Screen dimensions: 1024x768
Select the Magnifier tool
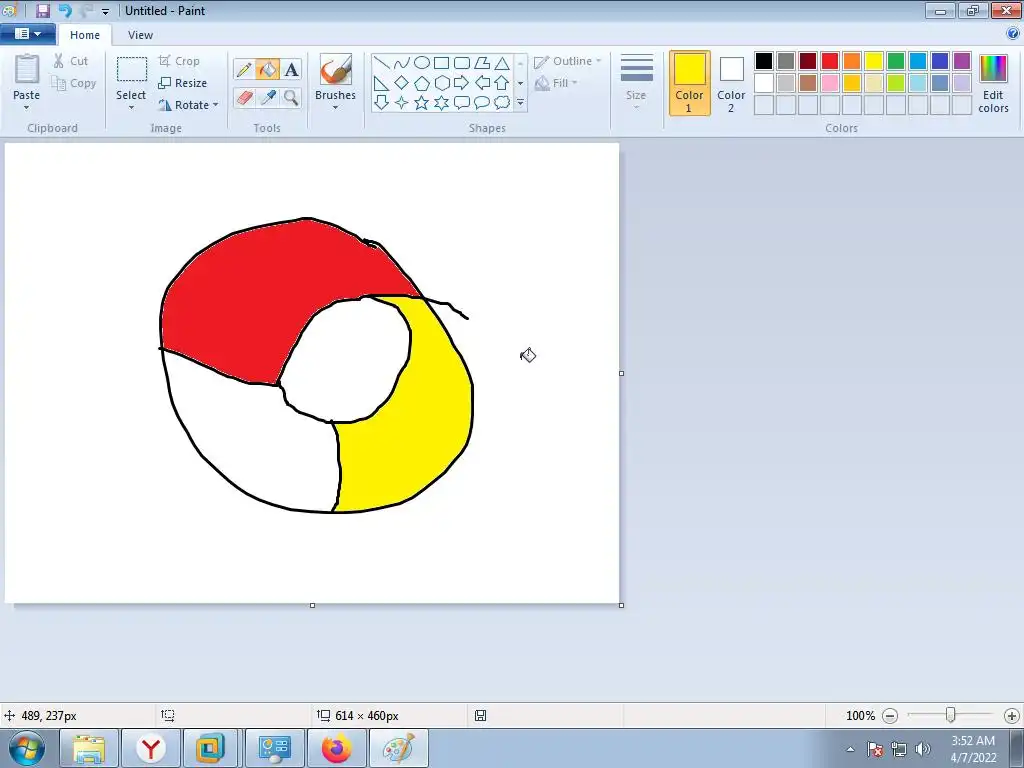click(291, 98)
